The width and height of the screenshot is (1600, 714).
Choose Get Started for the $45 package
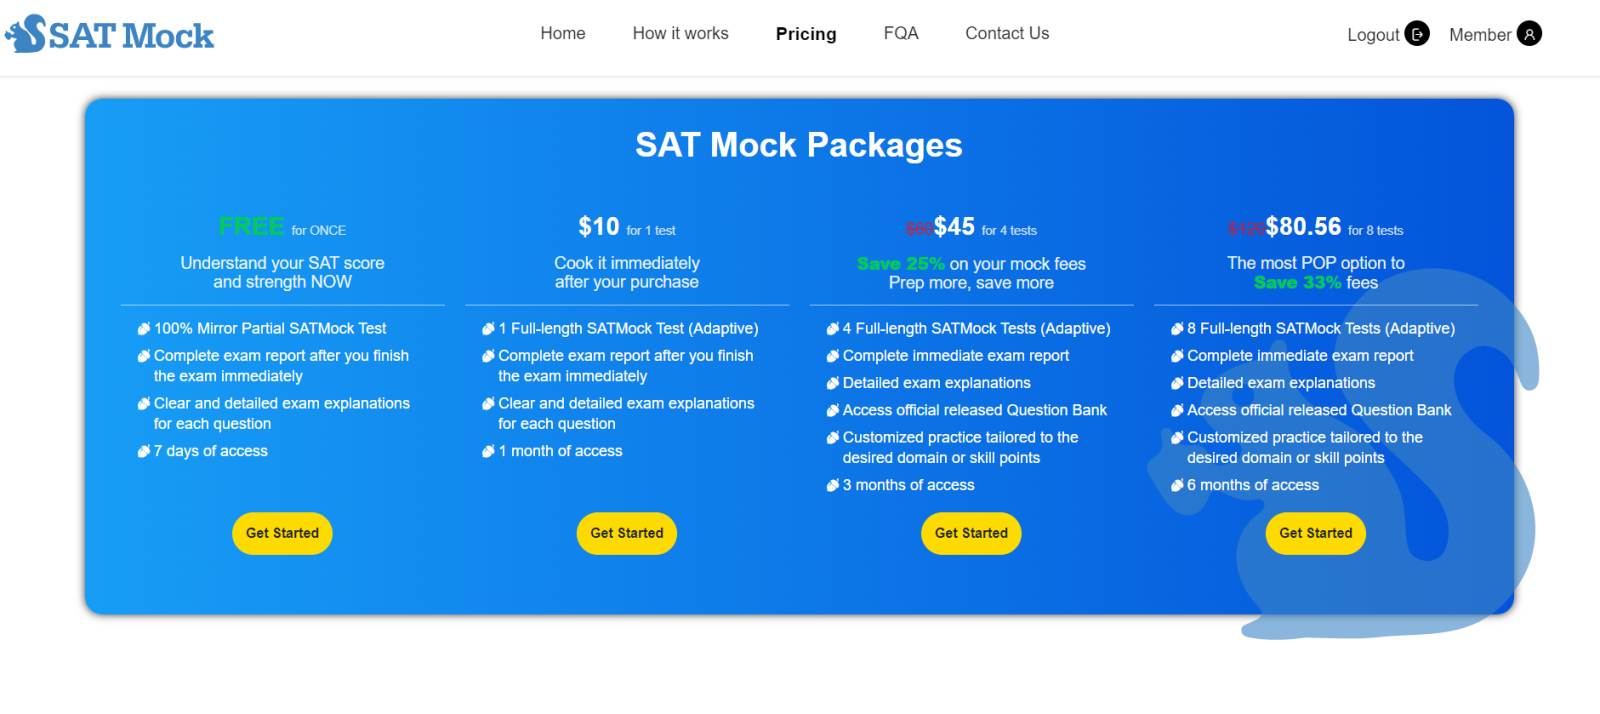pos(971,533)
